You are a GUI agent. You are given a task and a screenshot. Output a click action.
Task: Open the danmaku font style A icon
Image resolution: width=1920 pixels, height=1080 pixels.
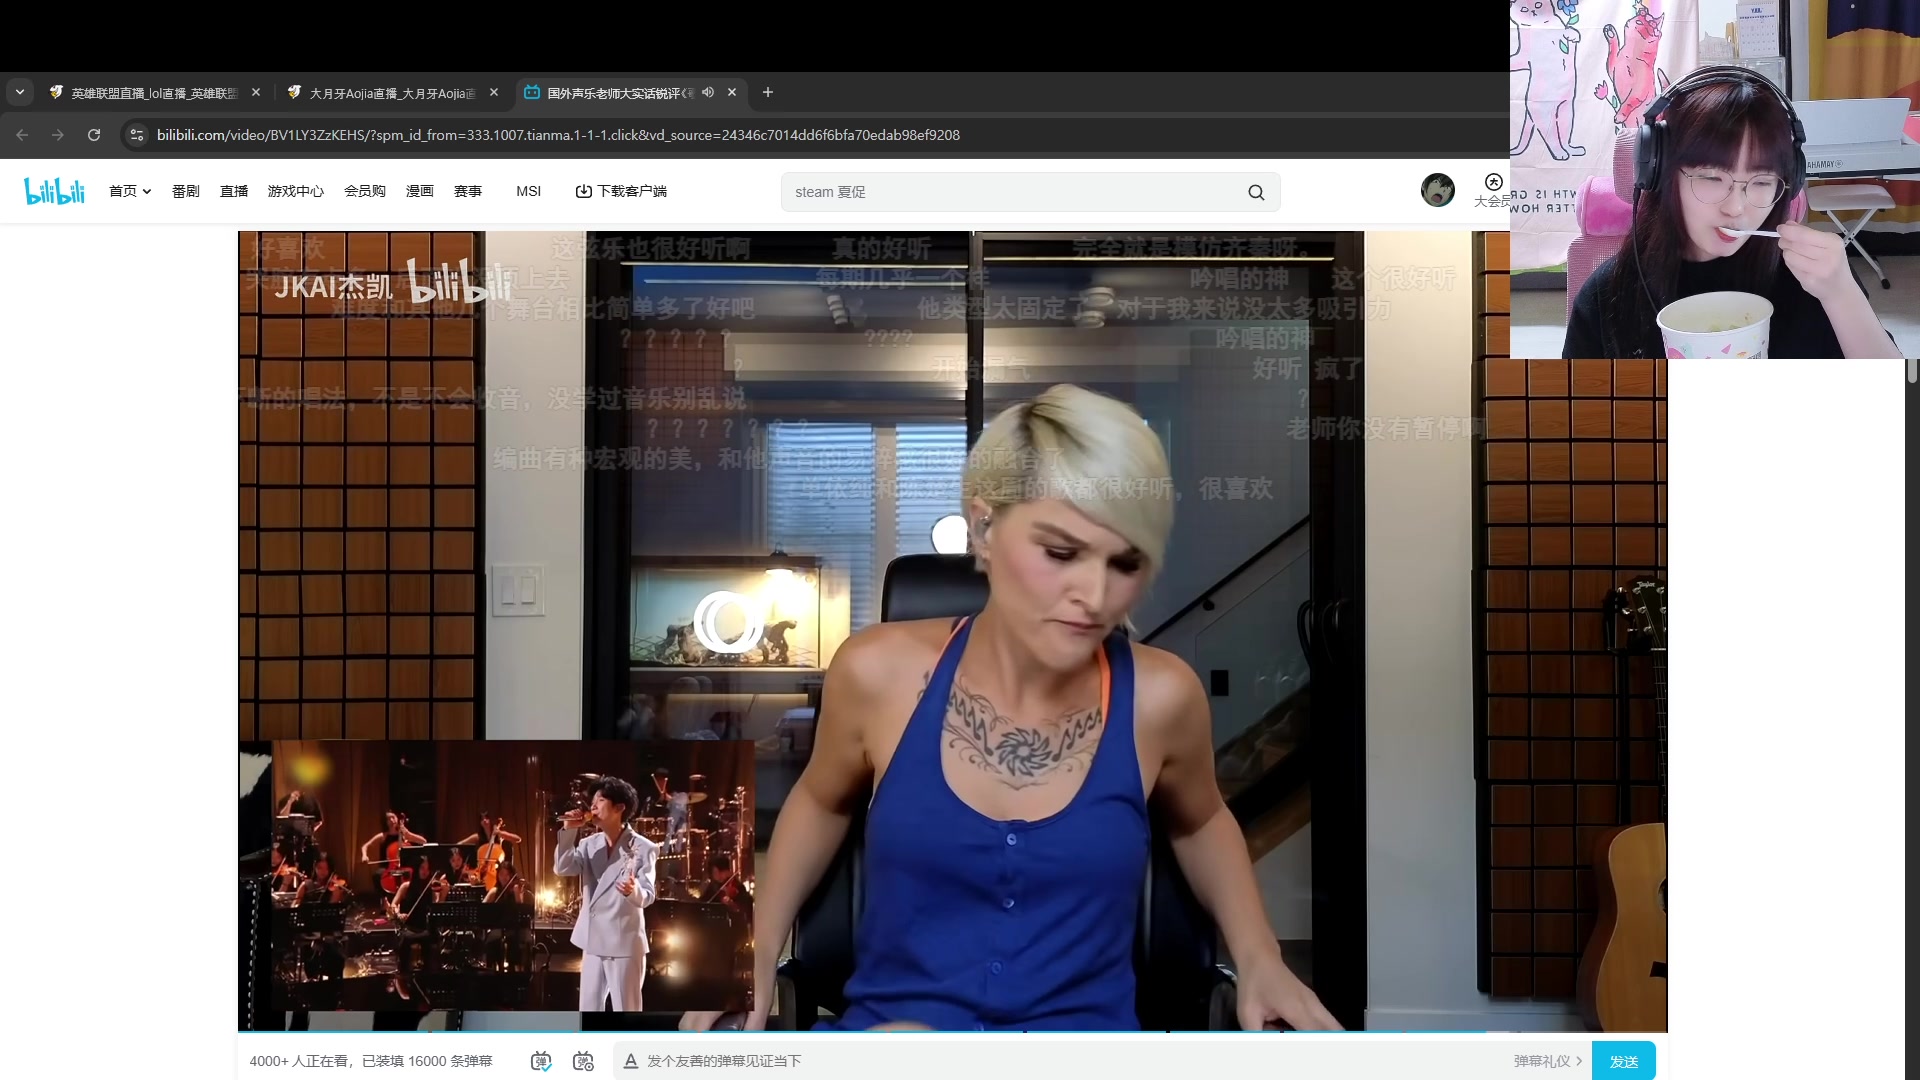coord(631,1061)
